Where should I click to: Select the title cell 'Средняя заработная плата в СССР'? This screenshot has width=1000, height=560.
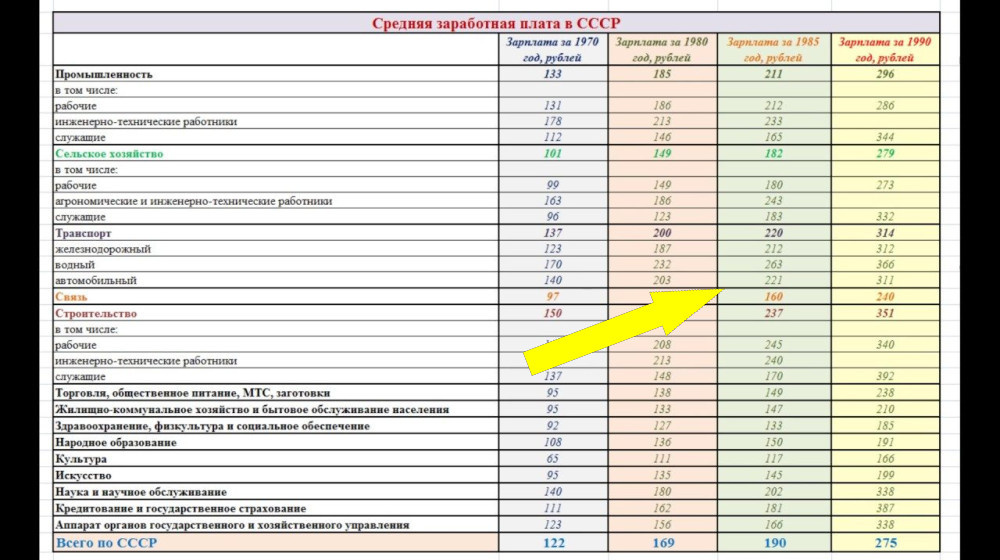pos(496,24)
